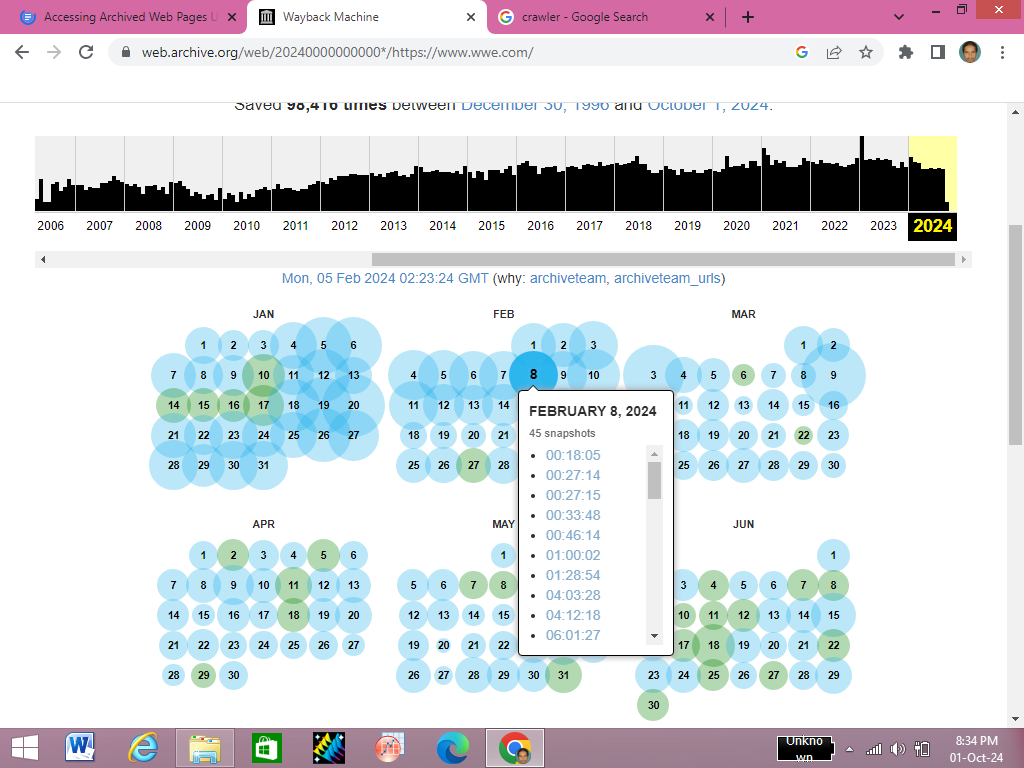Open network signal status in tray

(874, 749)
